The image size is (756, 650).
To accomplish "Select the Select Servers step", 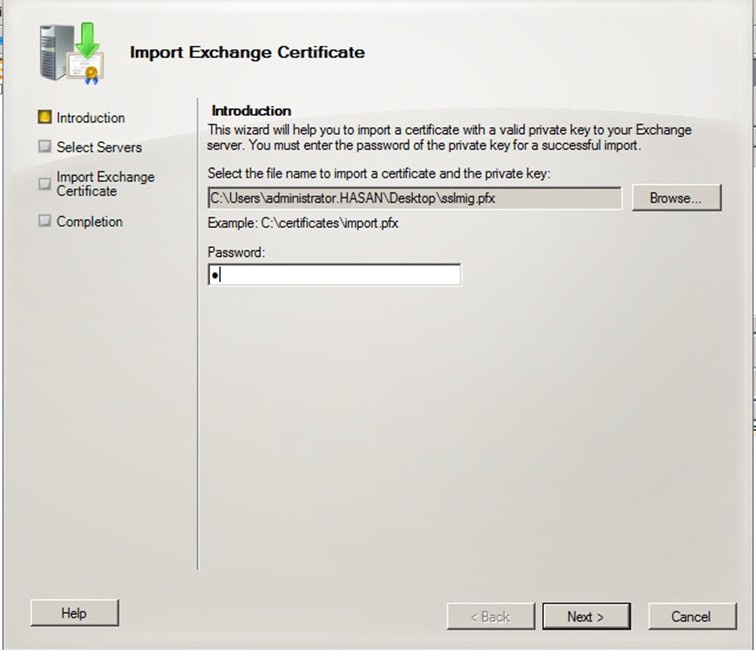I will coord(99,147).
